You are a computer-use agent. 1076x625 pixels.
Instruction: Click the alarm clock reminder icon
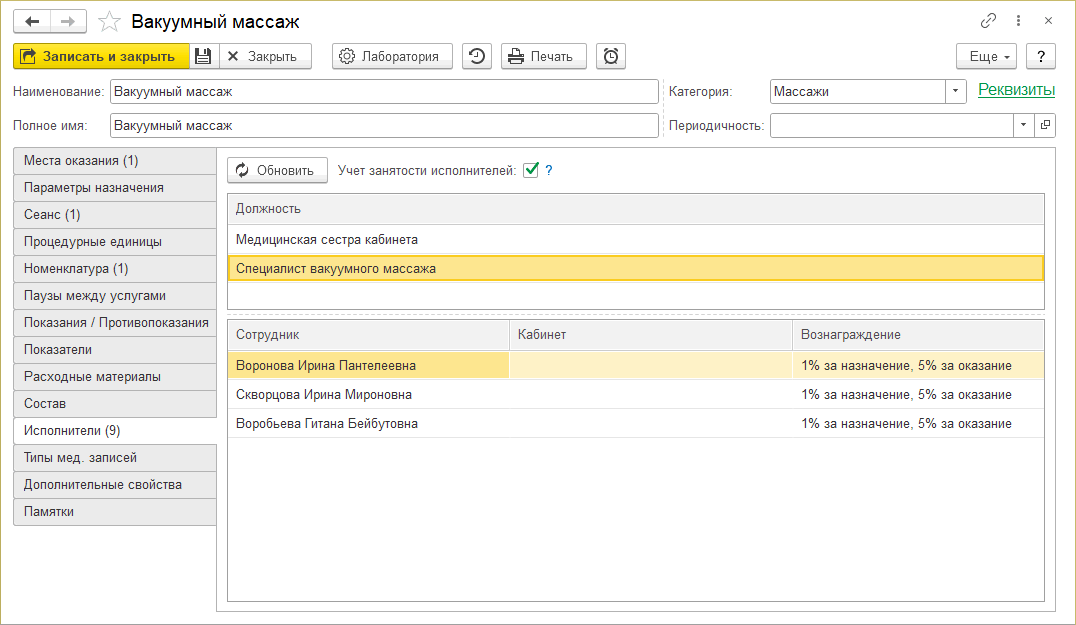click(x=611, y=57)
